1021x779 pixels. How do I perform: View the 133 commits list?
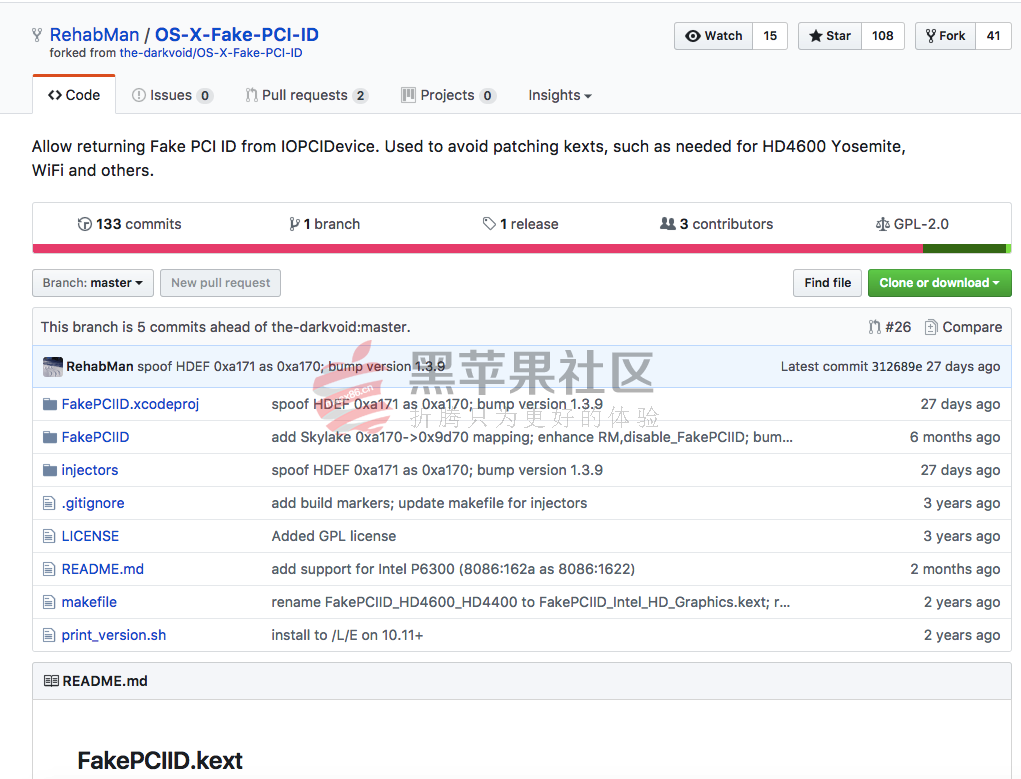coord(130,224)
